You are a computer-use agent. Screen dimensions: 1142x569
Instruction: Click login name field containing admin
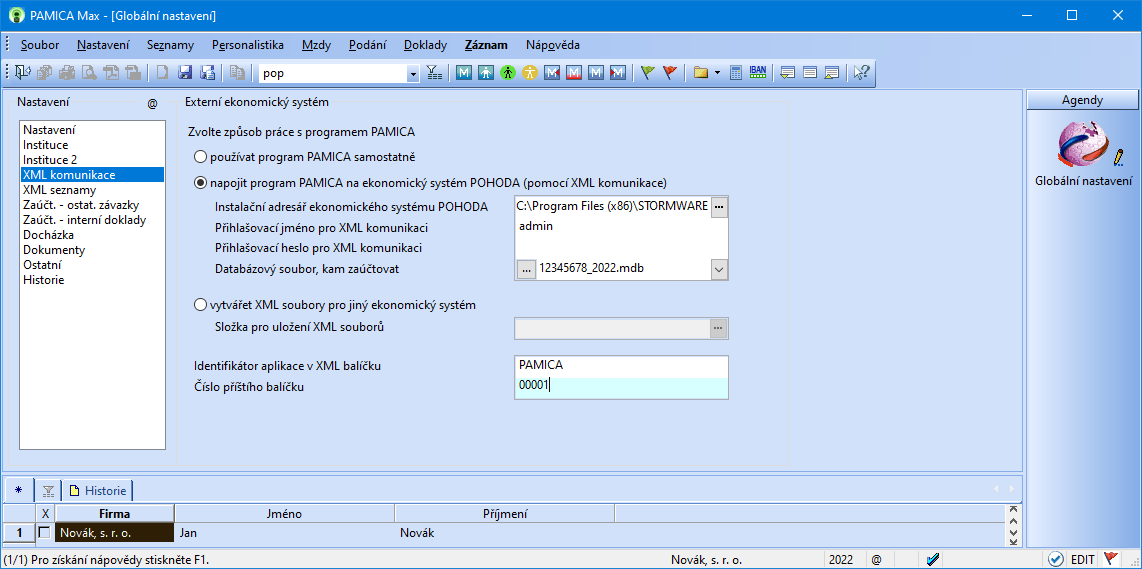click(621, 227)
